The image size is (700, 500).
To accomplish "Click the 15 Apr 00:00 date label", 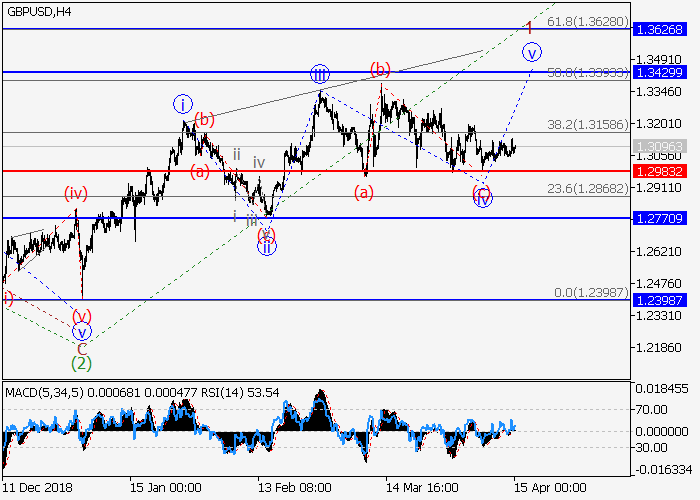I will [x=550, y=488].
